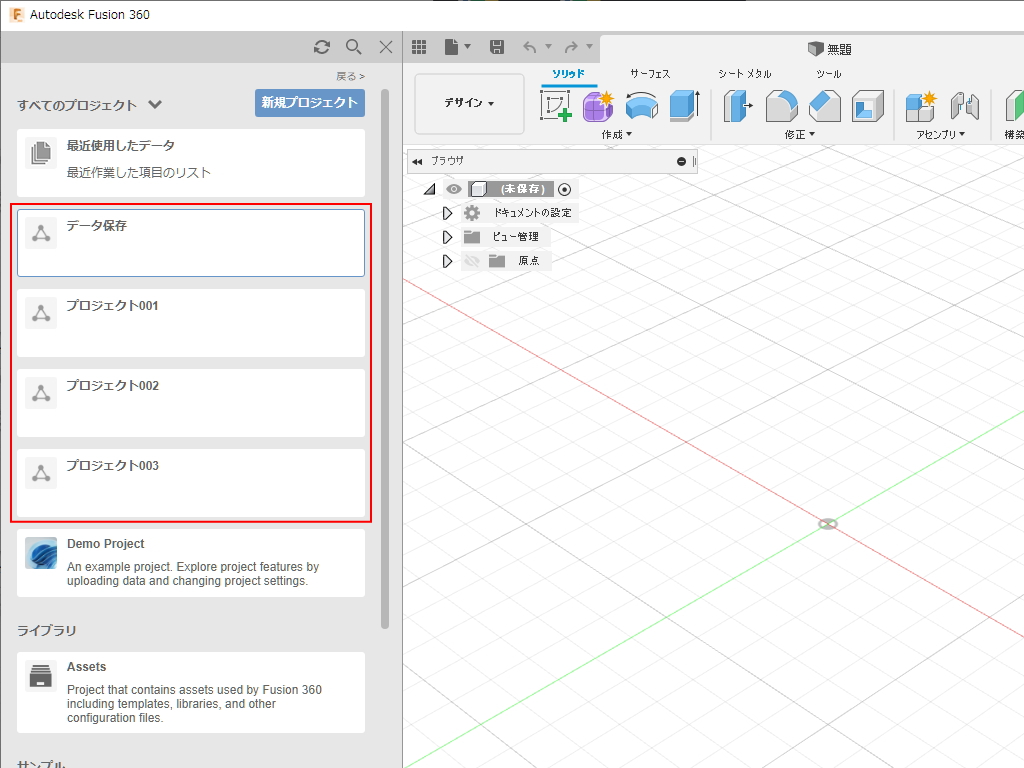The image size is (1024, 768).
Task: Save the document with the floppy icon
Action: click(497, 47)
